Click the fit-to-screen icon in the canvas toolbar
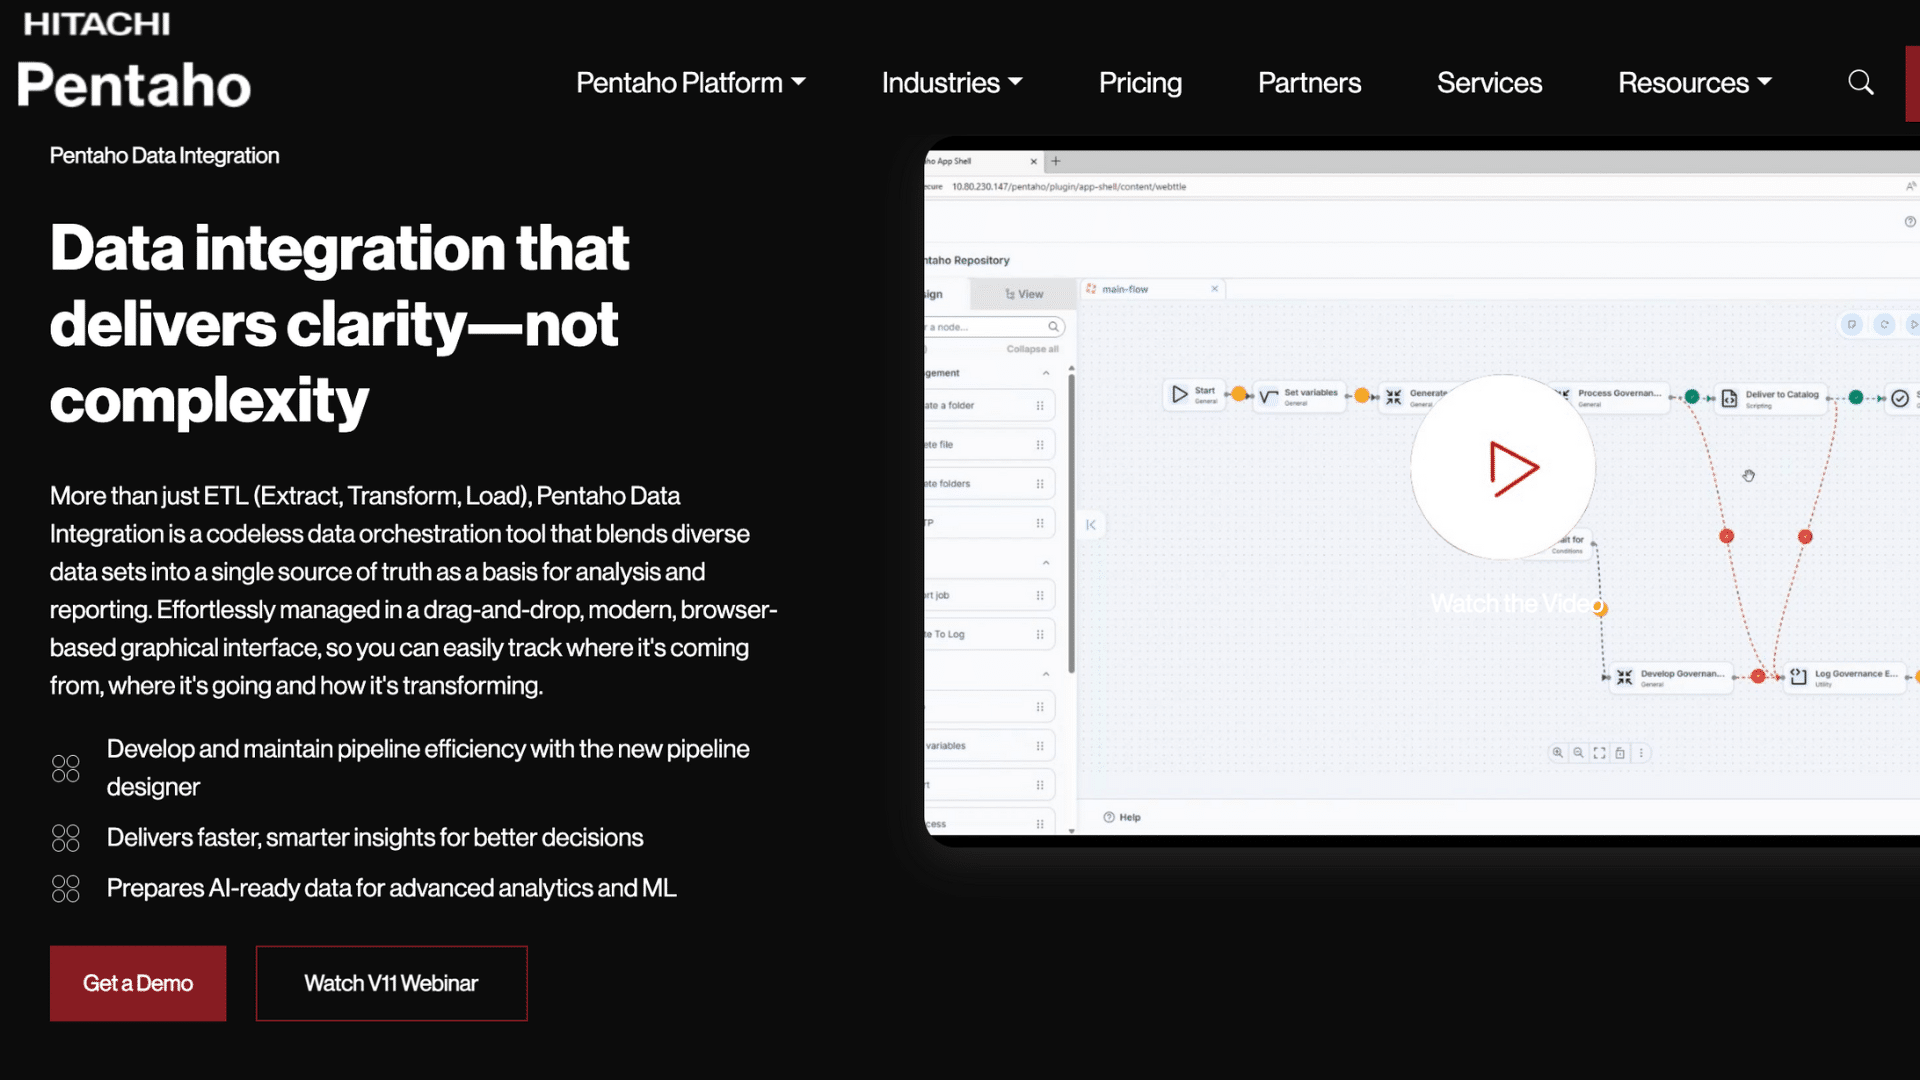This screenshot has height=1080, width=1920. click(x=1600, y=753)
